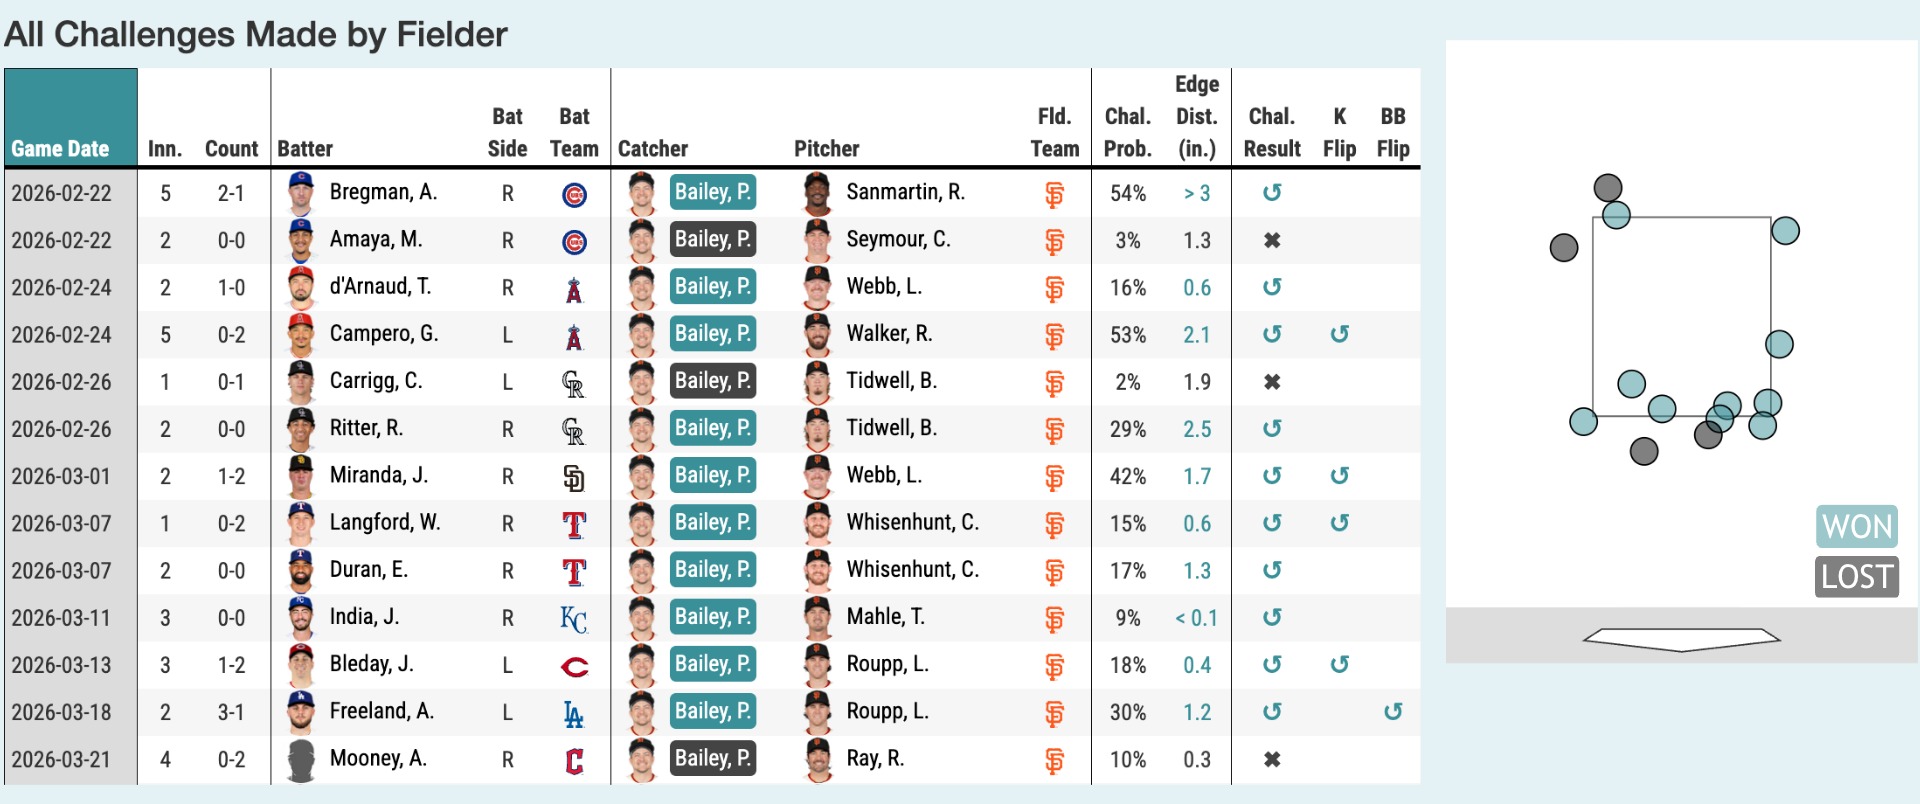1920x804 pixels.
Task: Open Bailey, P. link in Langford's row
Action: [x=713, y=523]
